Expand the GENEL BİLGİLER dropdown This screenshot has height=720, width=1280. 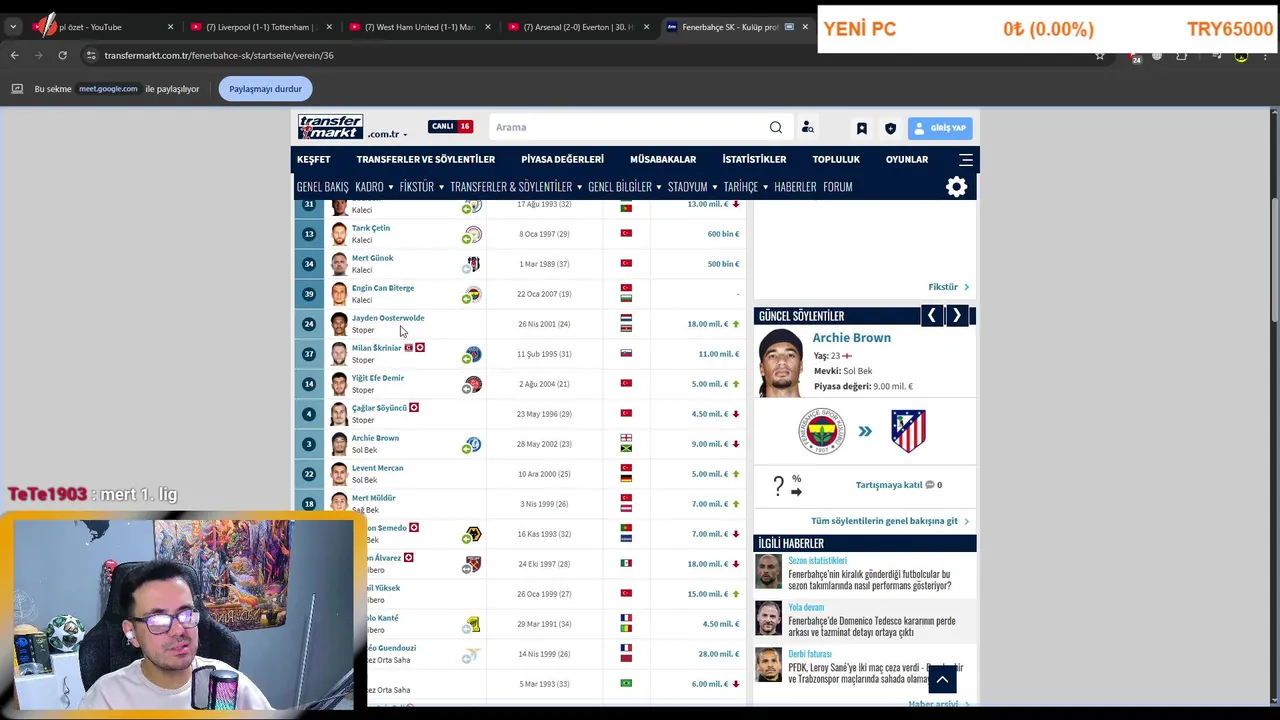pos(625,187)
